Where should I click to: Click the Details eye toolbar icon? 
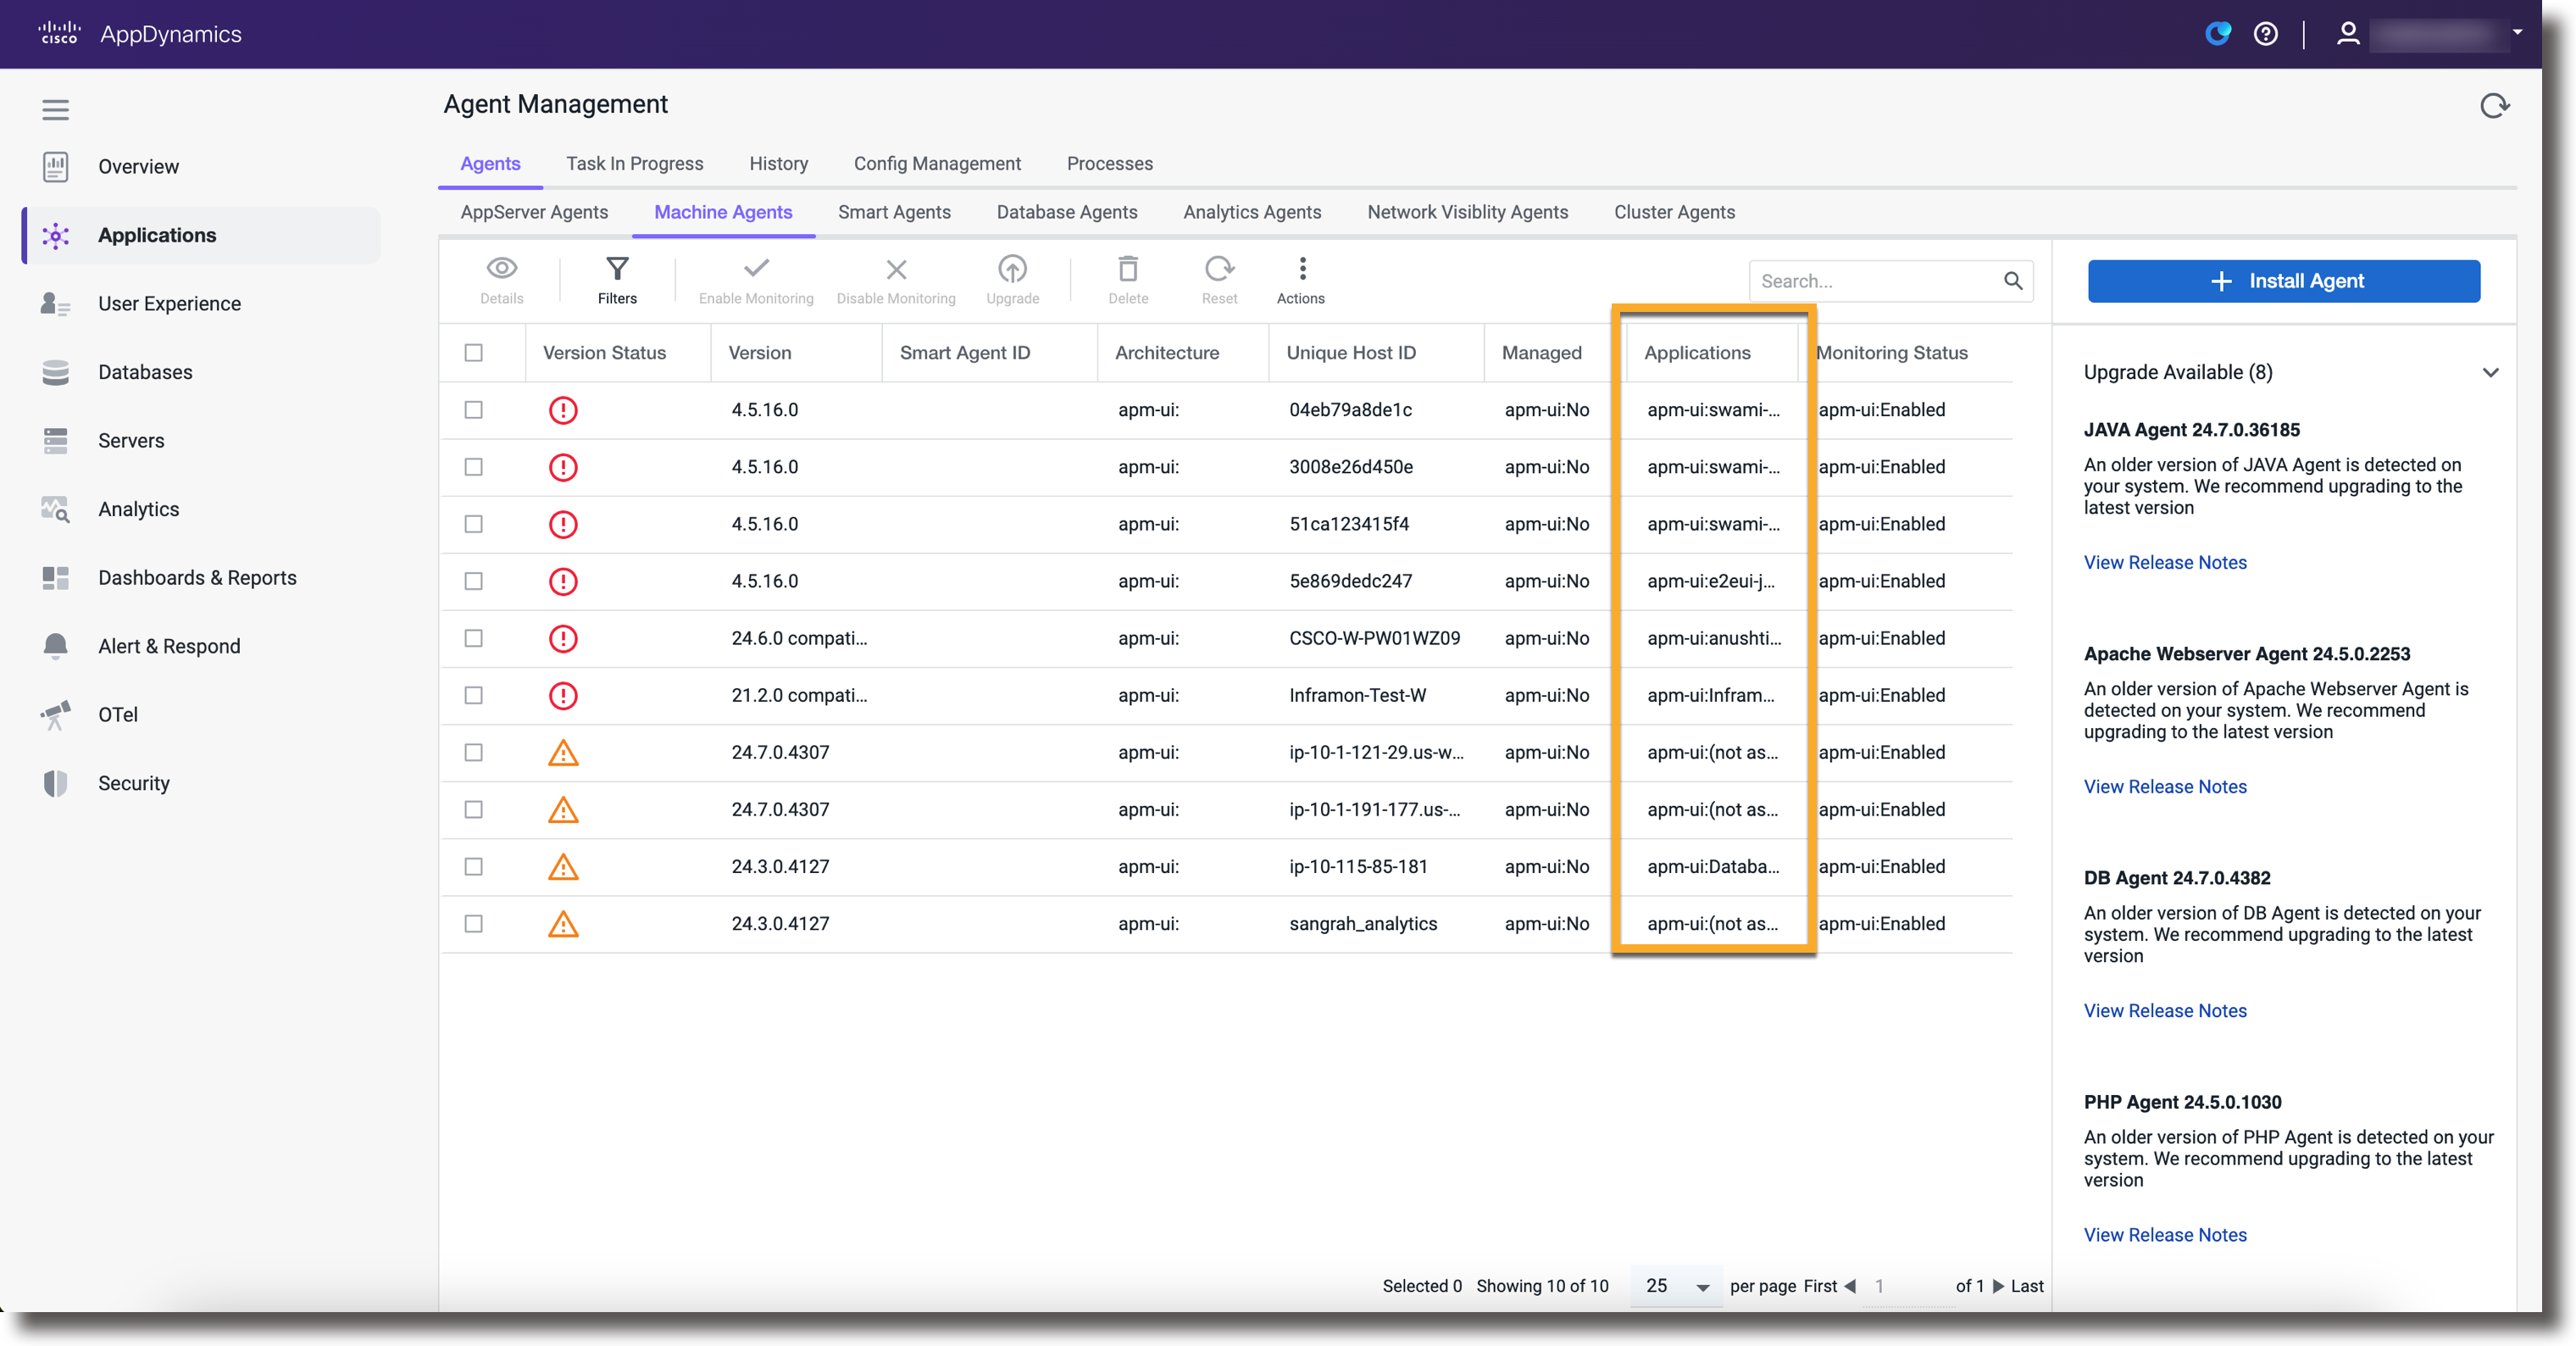(x=501, y=268)
